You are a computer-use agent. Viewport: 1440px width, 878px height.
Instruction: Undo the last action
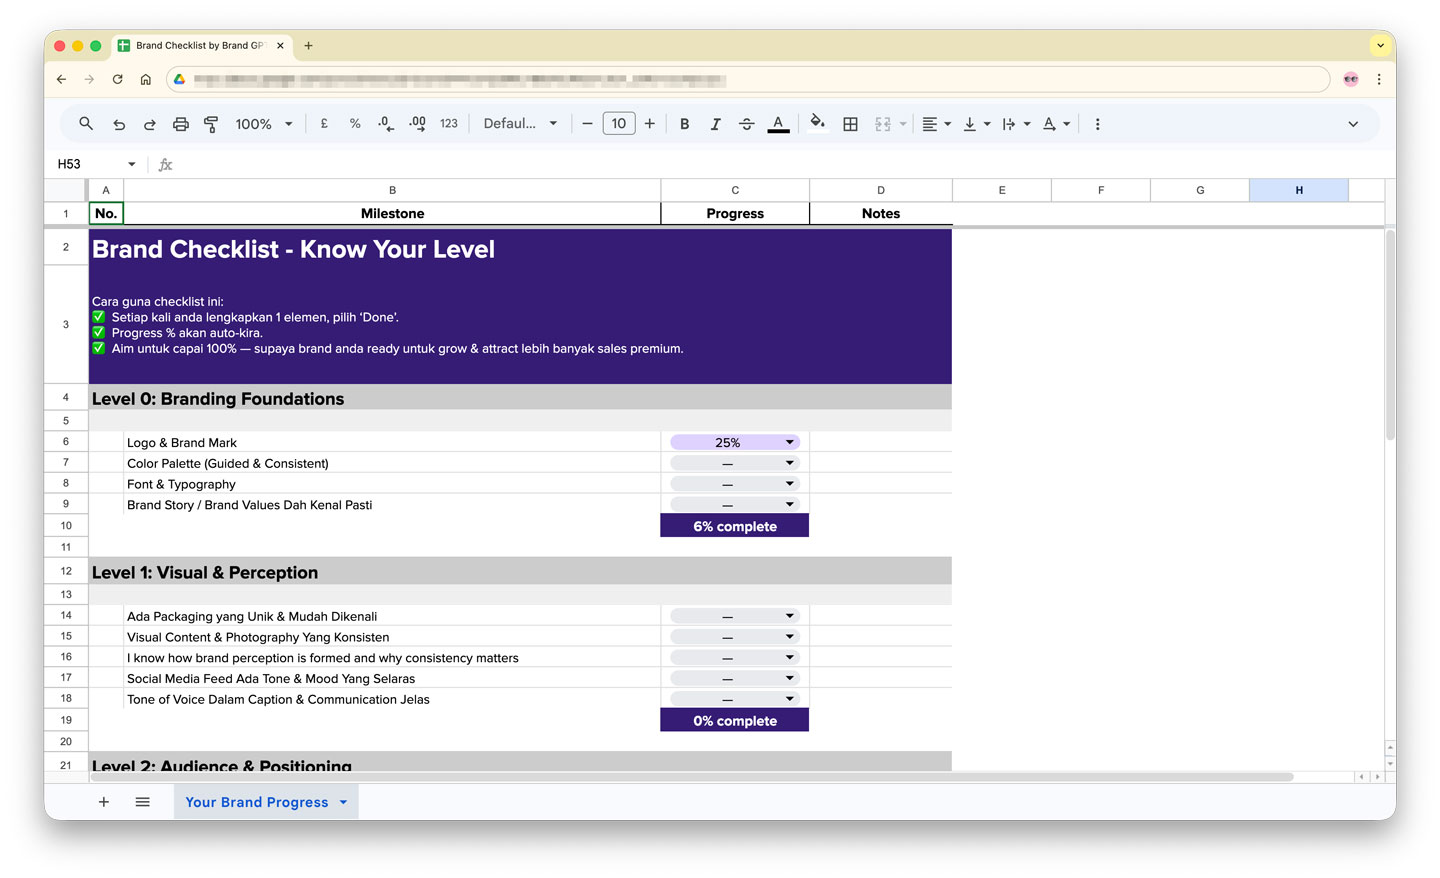tap(119, 124)
